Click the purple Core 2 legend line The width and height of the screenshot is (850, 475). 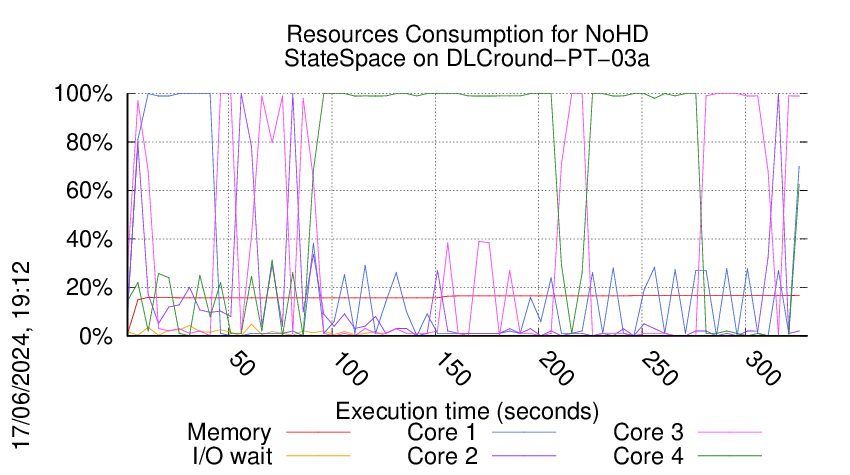(x=524, y=456)
